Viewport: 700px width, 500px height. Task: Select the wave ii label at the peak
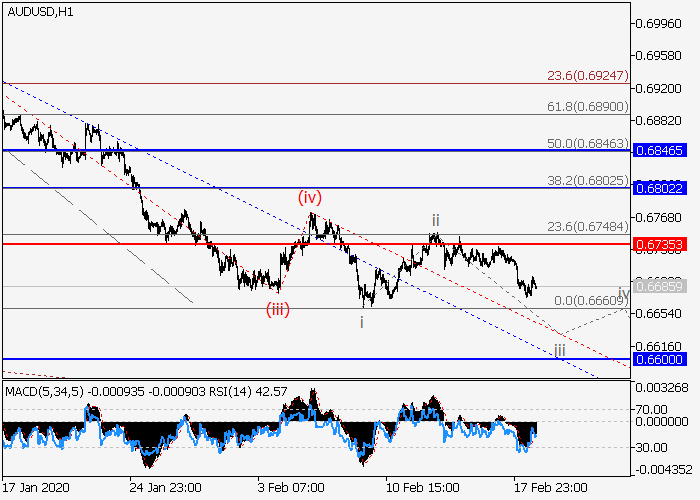tap(436, 219)
